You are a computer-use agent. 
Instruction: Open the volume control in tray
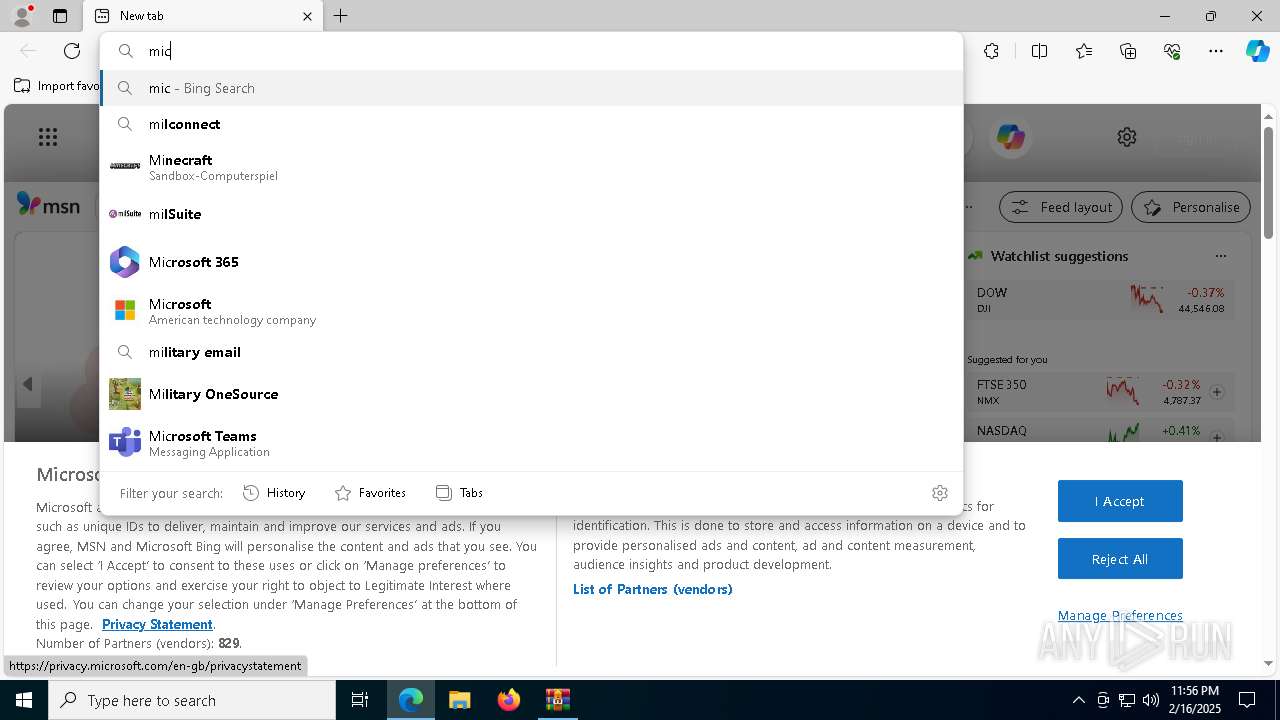pos(1151,700)
